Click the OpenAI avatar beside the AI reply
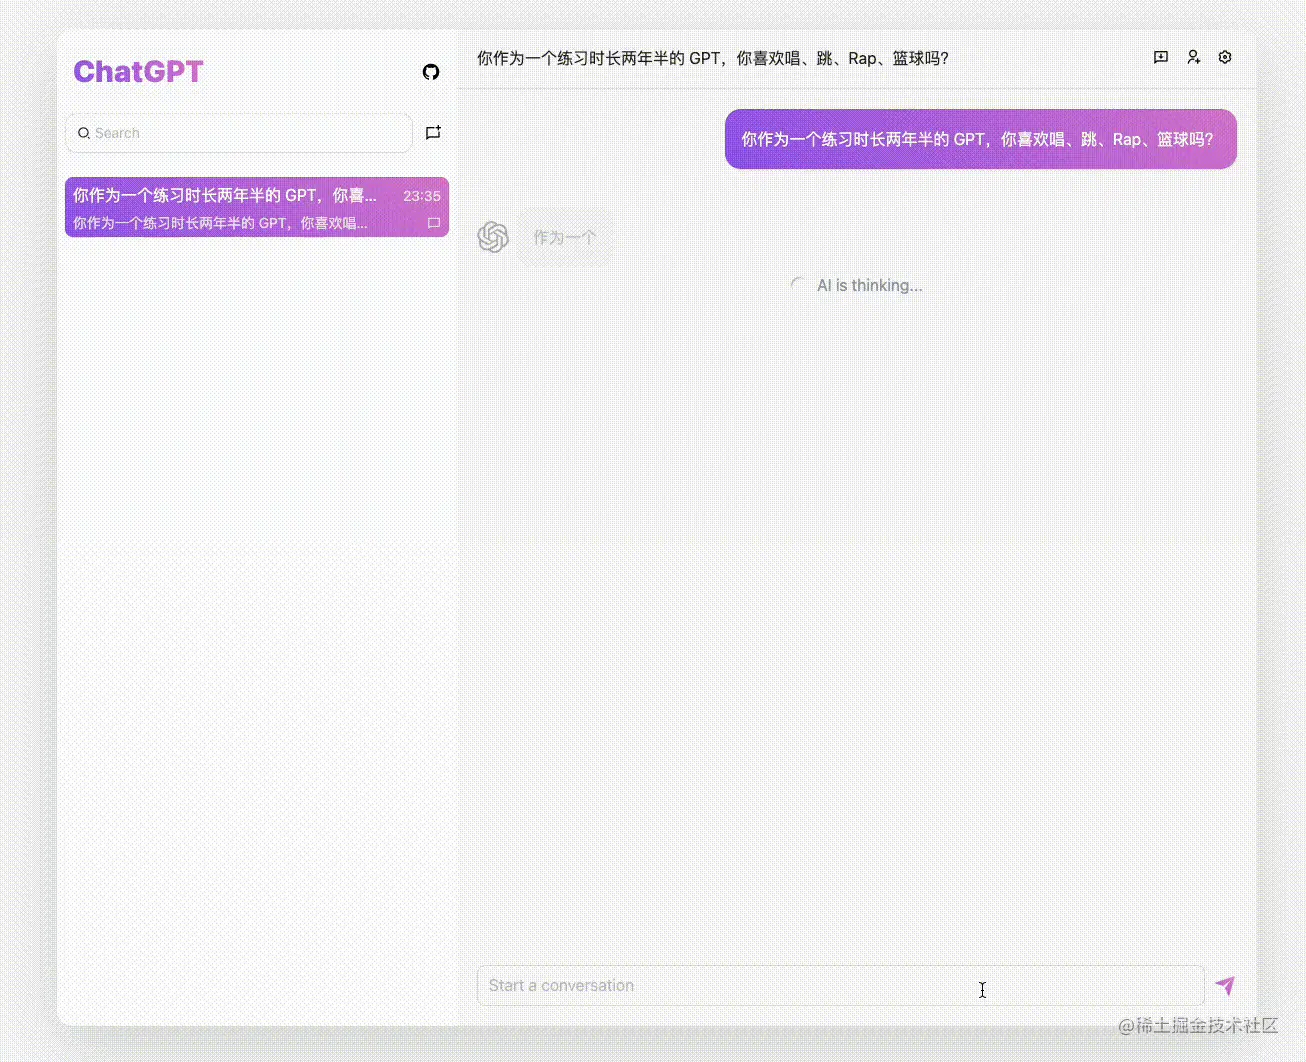This screenshot has height=1062, width=1306. click(x=493, y=237)
